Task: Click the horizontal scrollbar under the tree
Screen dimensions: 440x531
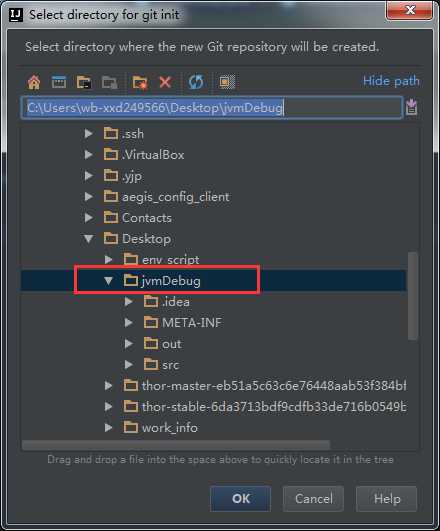Action: pos(176,445)
